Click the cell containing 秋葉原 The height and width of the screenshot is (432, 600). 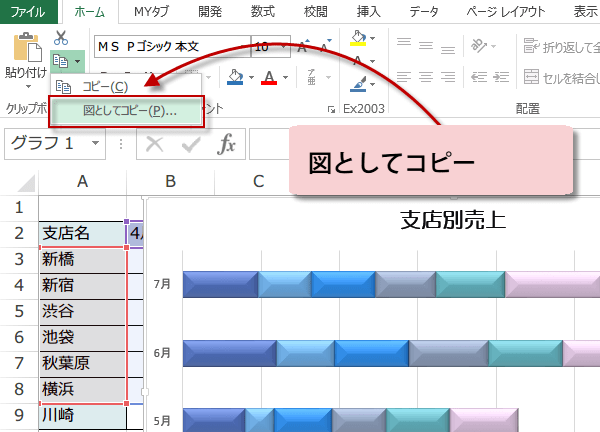pos(82,364)
